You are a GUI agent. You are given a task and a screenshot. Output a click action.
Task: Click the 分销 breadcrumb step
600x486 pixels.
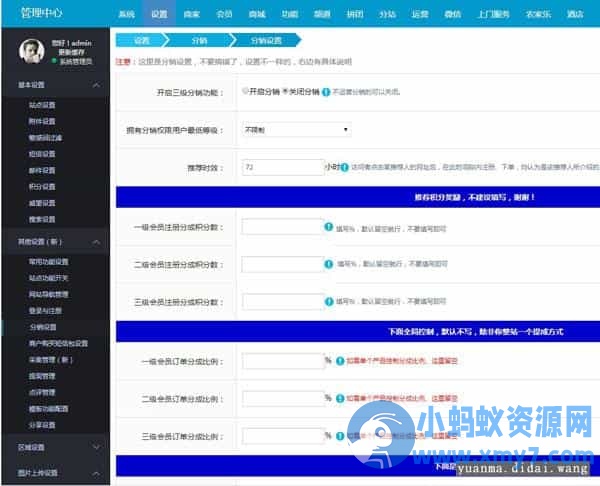tap(199, 40)
